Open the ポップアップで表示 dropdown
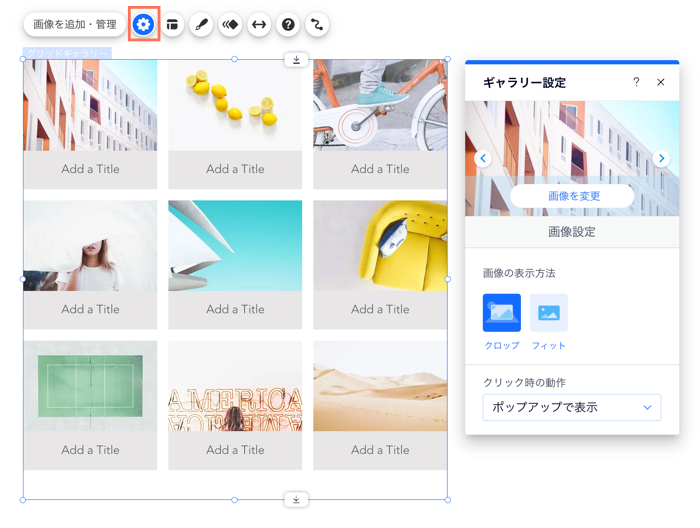Viewport: 700px width, 528px height. tap(571, 407)
